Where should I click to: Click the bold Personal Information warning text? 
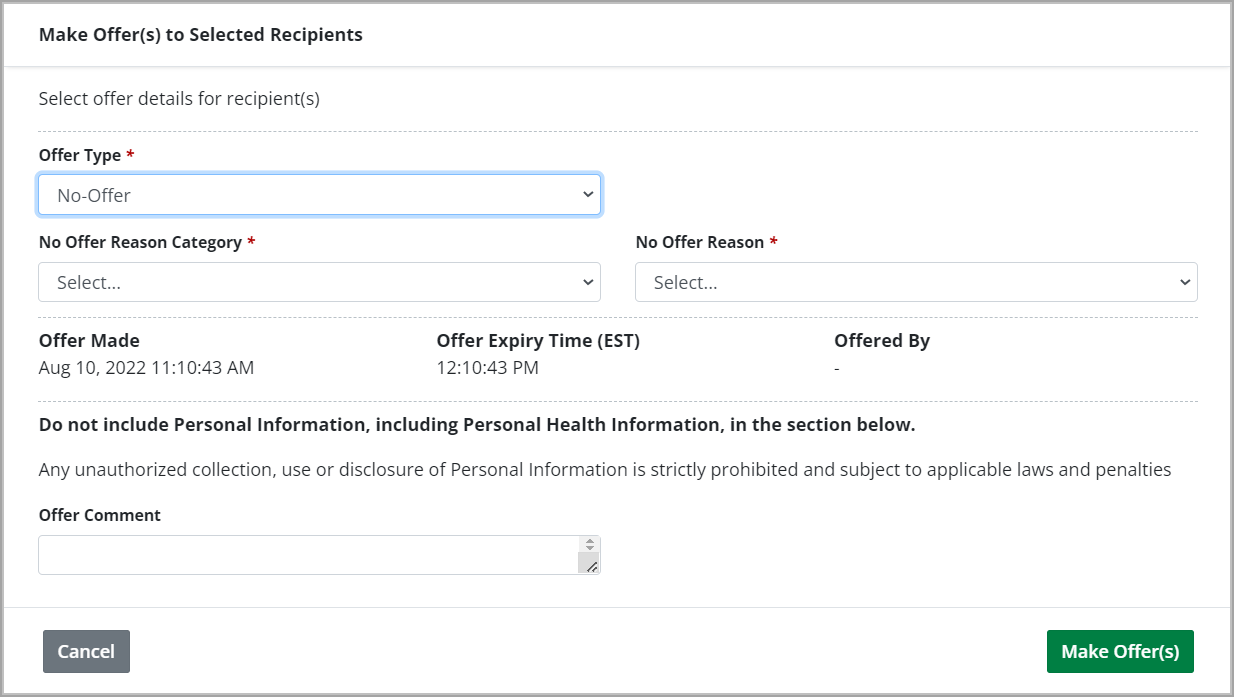476,425
